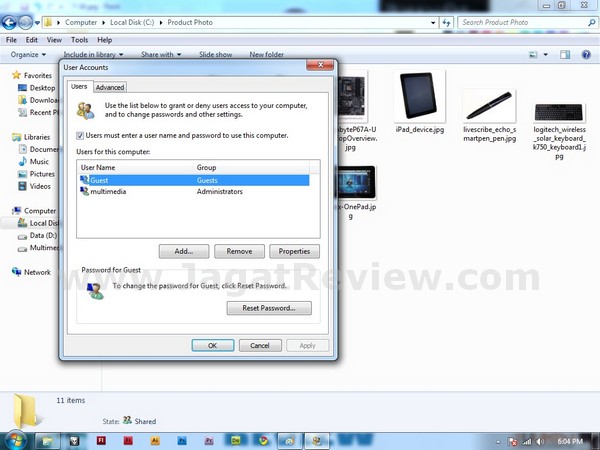Viewport: 600px width, 450px height.
Task: Select the livescribe echo smartpen image
Action: point(488,104)
